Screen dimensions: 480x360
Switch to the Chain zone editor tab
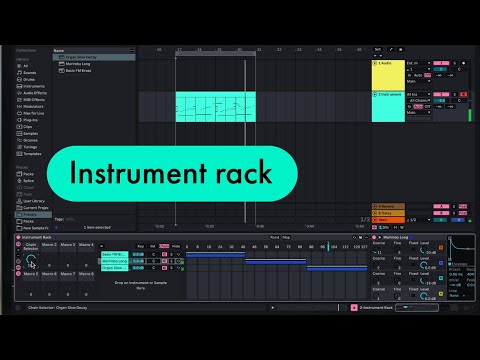[164, 246]
